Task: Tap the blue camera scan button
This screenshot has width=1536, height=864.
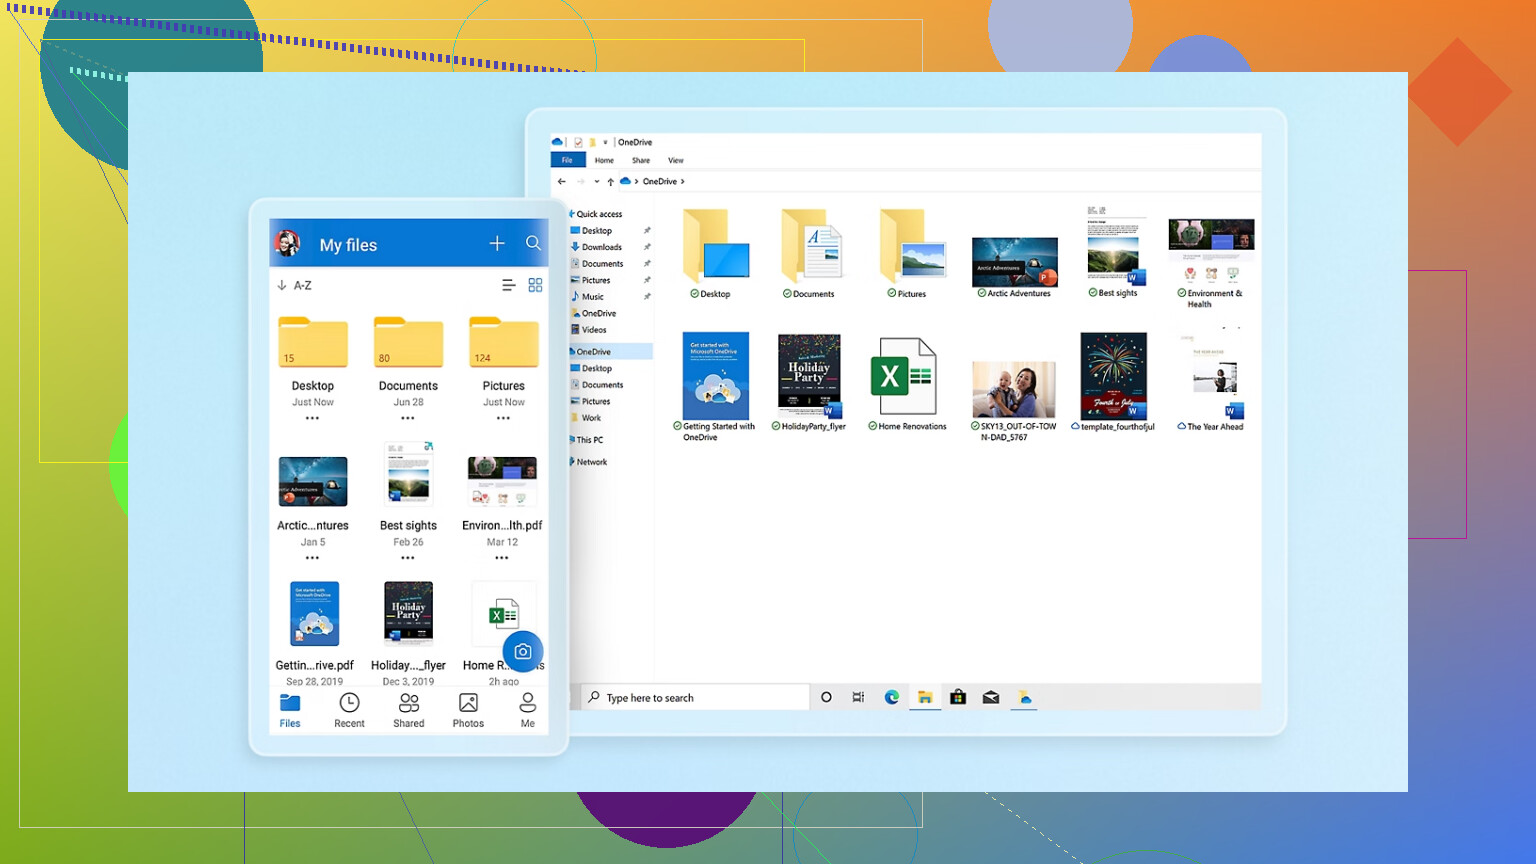Action: click(522, 651)
